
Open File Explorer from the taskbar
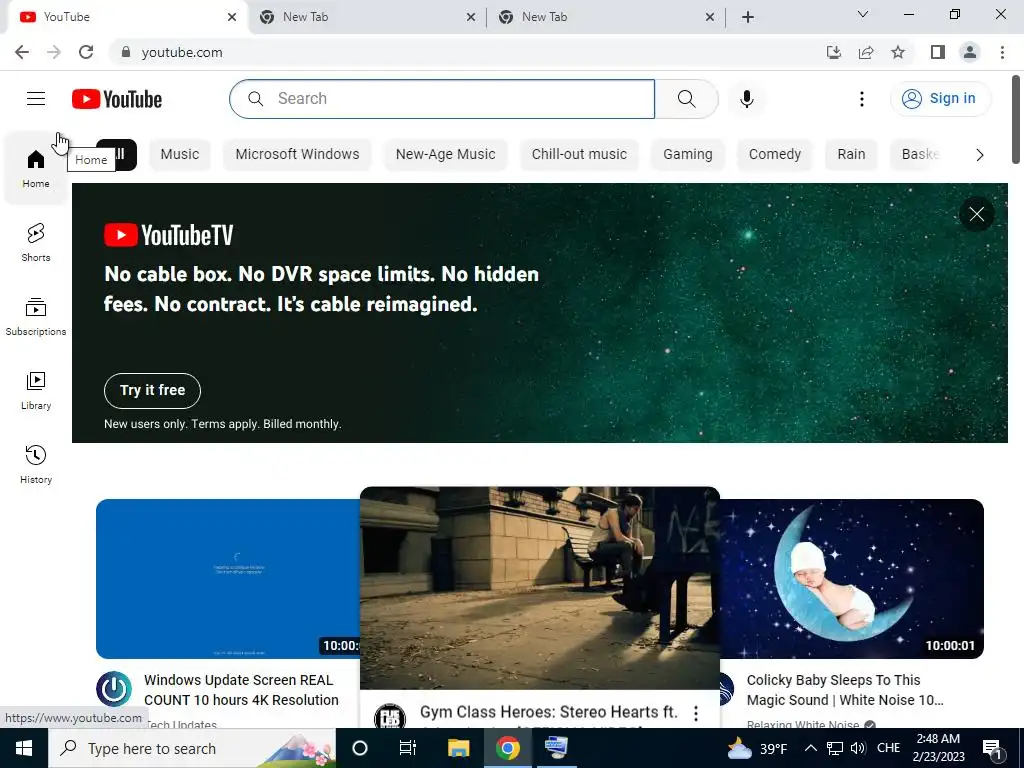[x=458, y=748]
